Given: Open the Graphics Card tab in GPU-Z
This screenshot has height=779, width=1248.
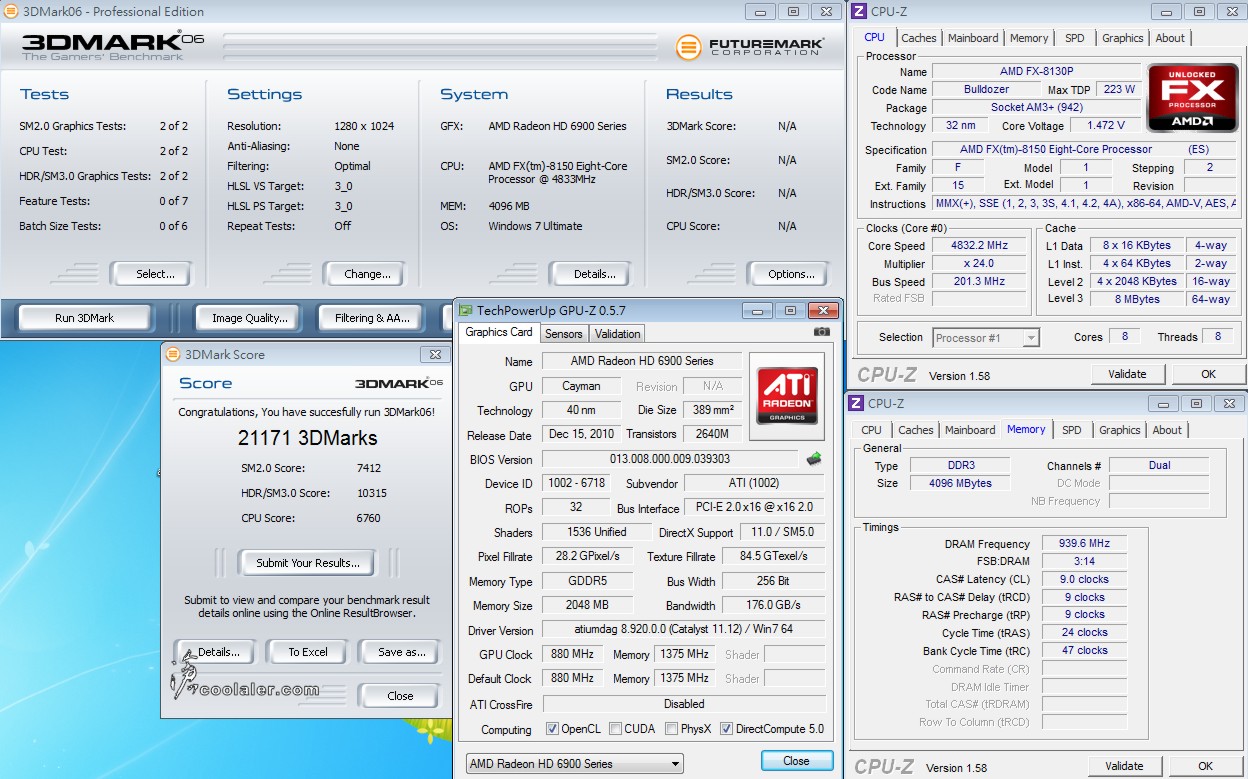Looking at the screenshot, I should click(500, 332).
